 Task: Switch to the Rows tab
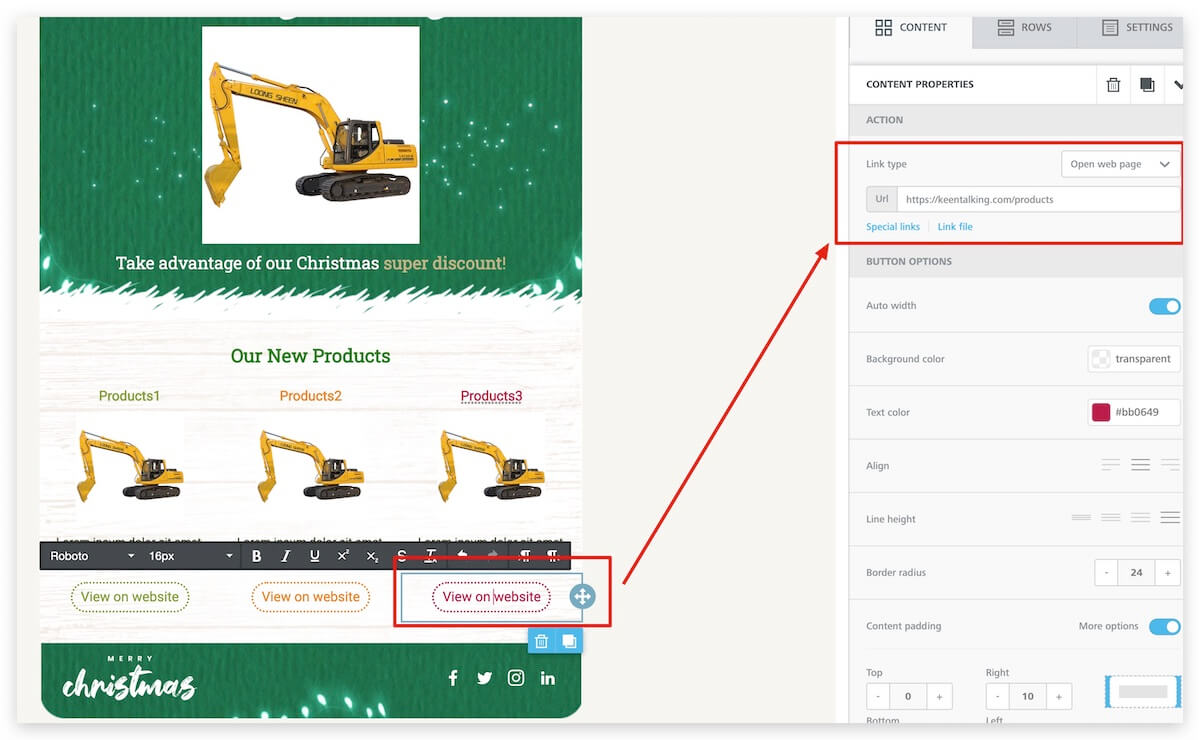1024,27
